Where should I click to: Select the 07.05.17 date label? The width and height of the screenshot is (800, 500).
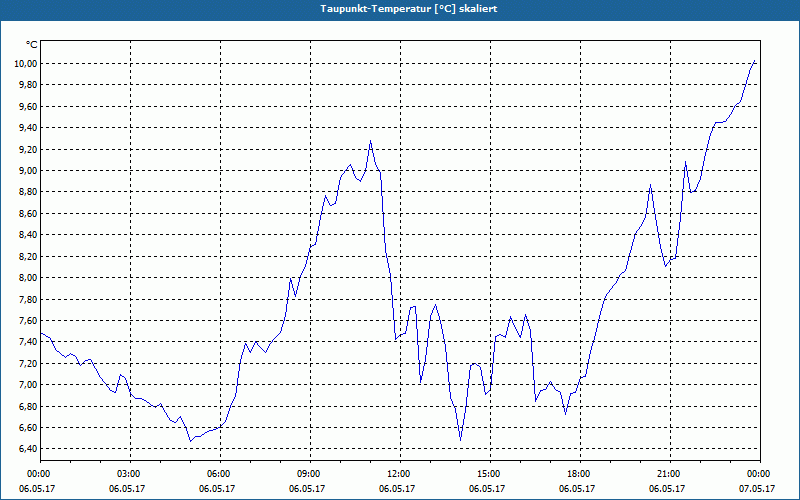point(757,489)
